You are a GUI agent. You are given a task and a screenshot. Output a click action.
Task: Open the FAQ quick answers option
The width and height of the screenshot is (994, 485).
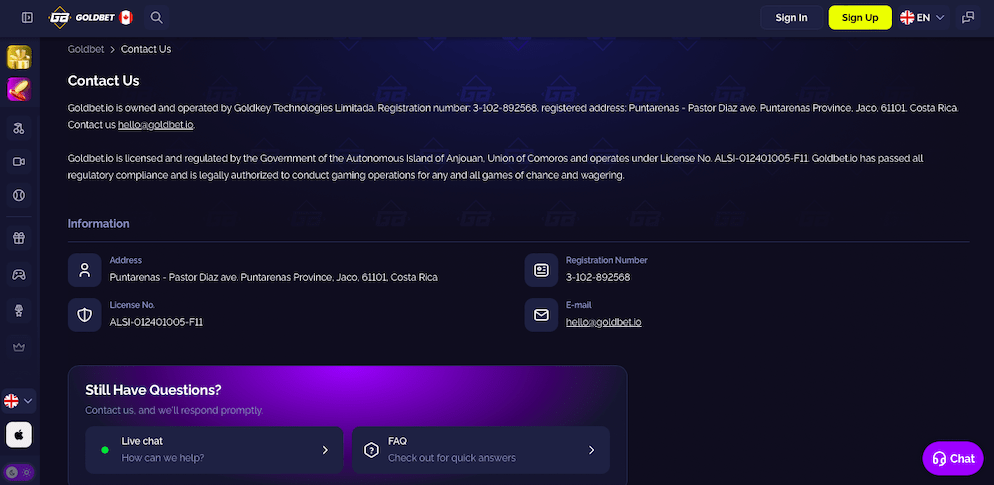(481, 449)
